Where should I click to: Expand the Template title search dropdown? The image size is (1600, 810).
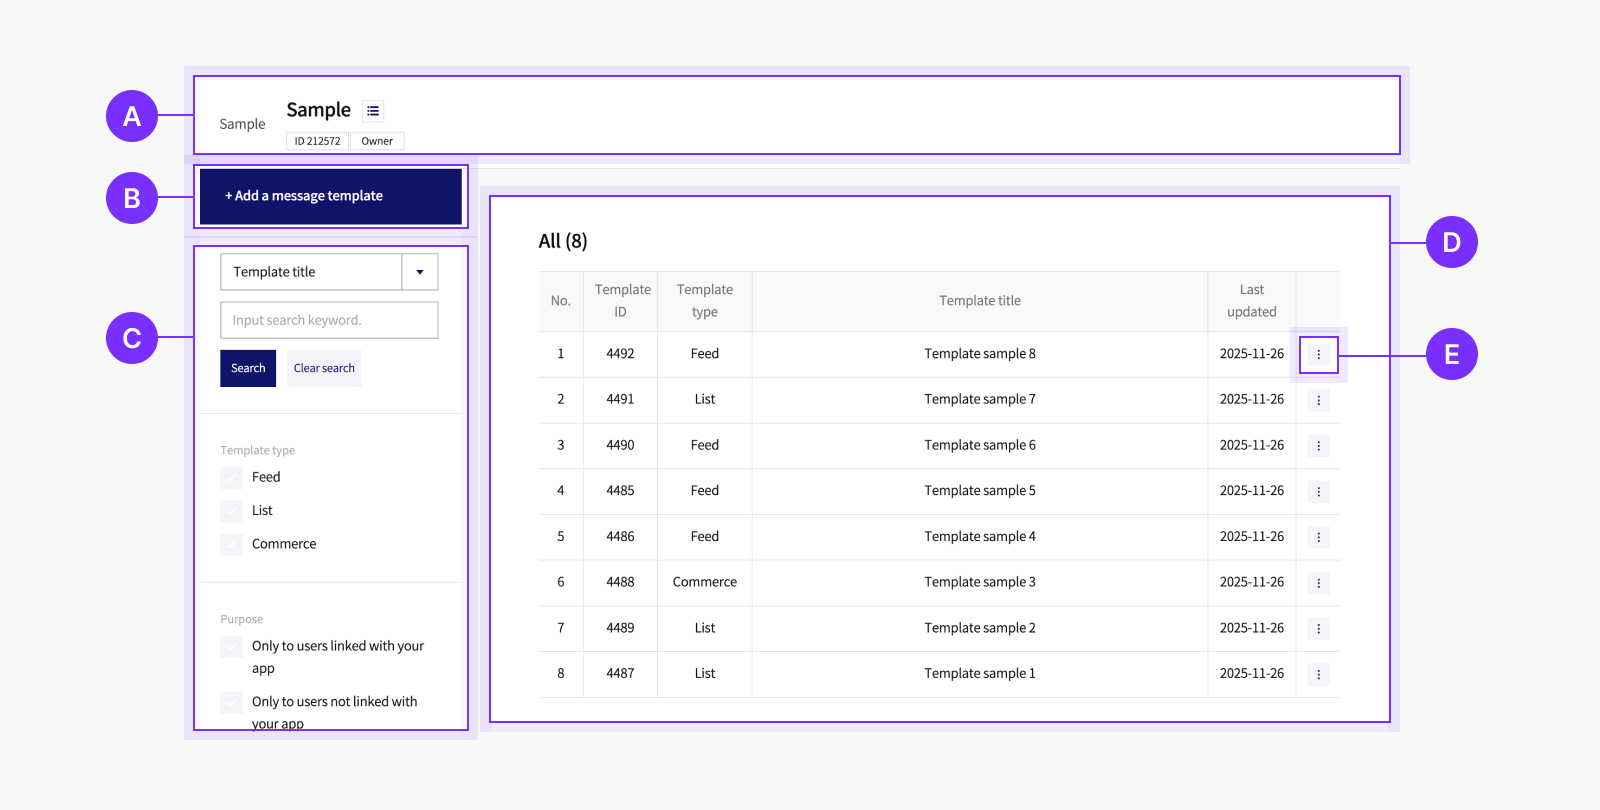[x=311, y=272]
